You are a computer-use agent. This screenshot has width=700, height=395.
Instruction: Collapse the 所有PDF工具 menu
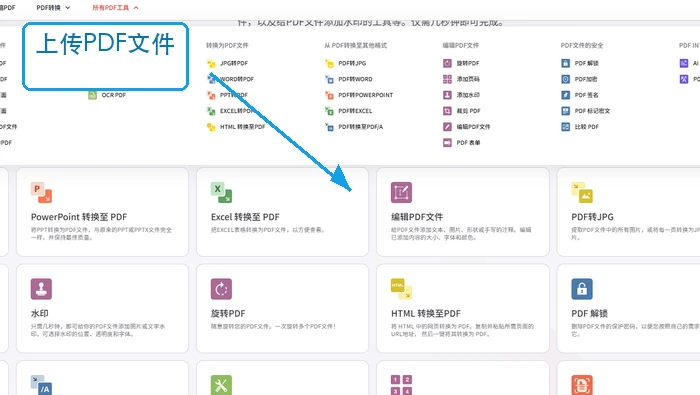pyautogui.click(x=115, y=8)
